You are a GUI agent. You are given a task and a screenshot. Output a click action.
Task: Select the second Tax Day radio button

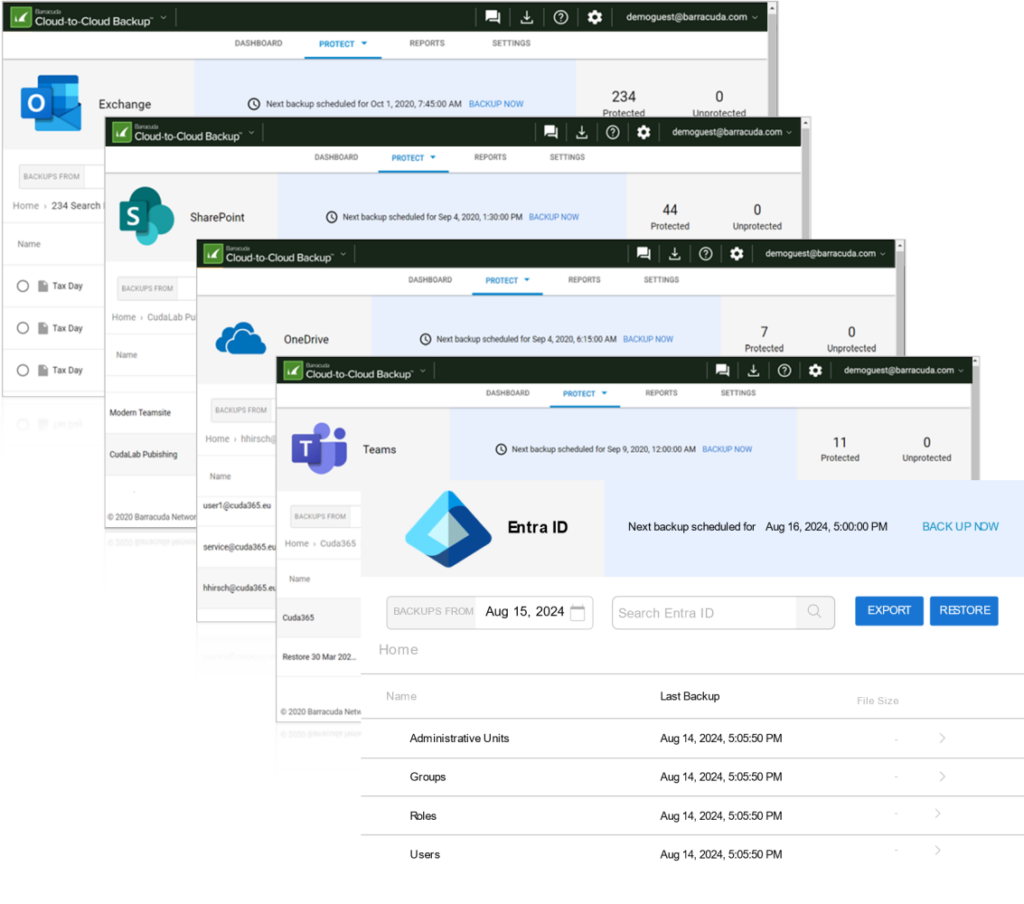click(23, 328)
